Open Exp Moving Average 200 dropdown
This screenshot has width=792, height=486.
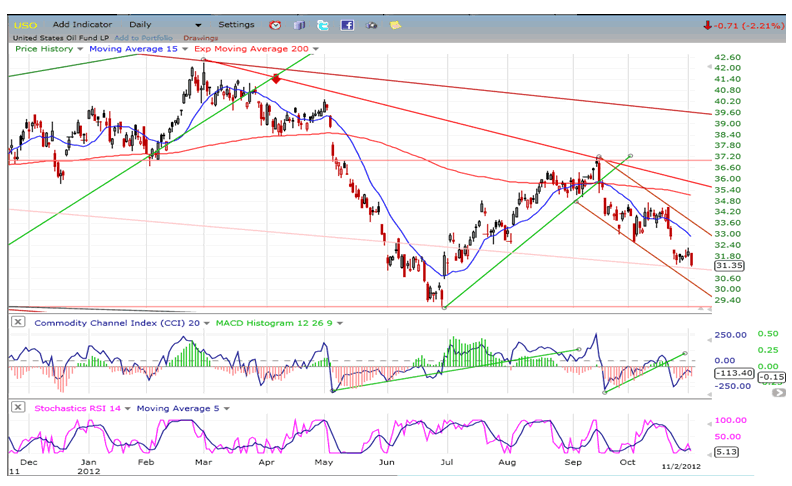click(316, 48)
